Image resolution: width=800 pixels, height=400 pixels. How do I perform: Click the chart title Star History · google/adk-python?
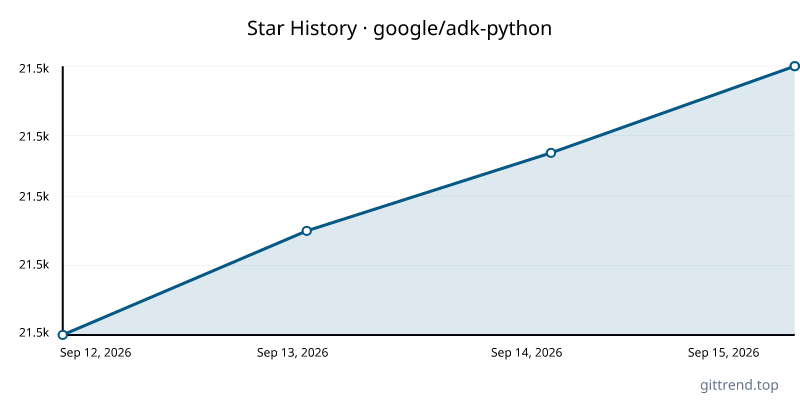(399, 29)
